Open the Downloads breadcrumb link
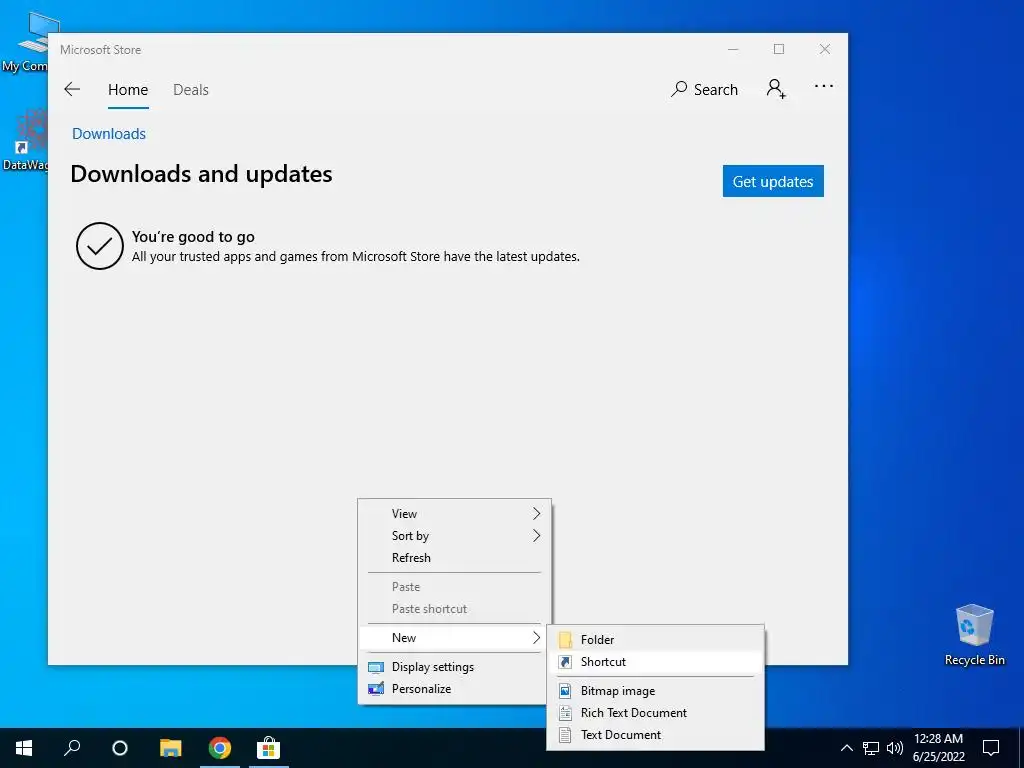This screenshot has height=768, width=1024. [109, 134]
